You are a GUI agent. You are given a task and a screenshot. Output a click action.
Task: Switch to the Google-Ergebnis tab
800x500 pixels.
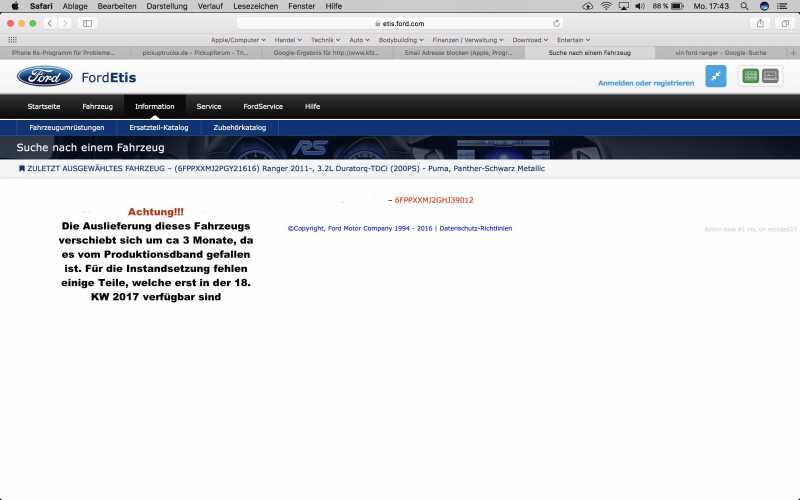[327, 53]
